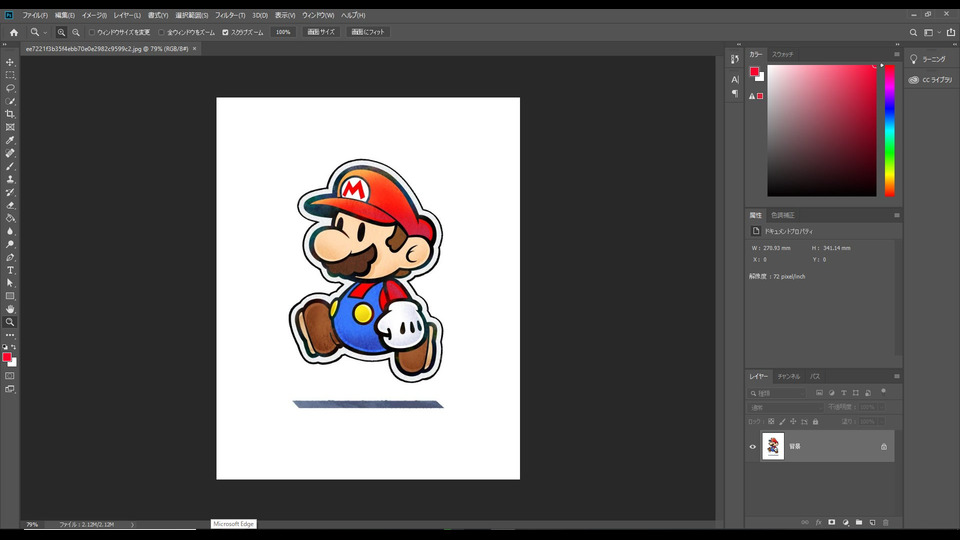Select the Type tool
The width and height of the screenshot is (960, 540).
(10, 270)
